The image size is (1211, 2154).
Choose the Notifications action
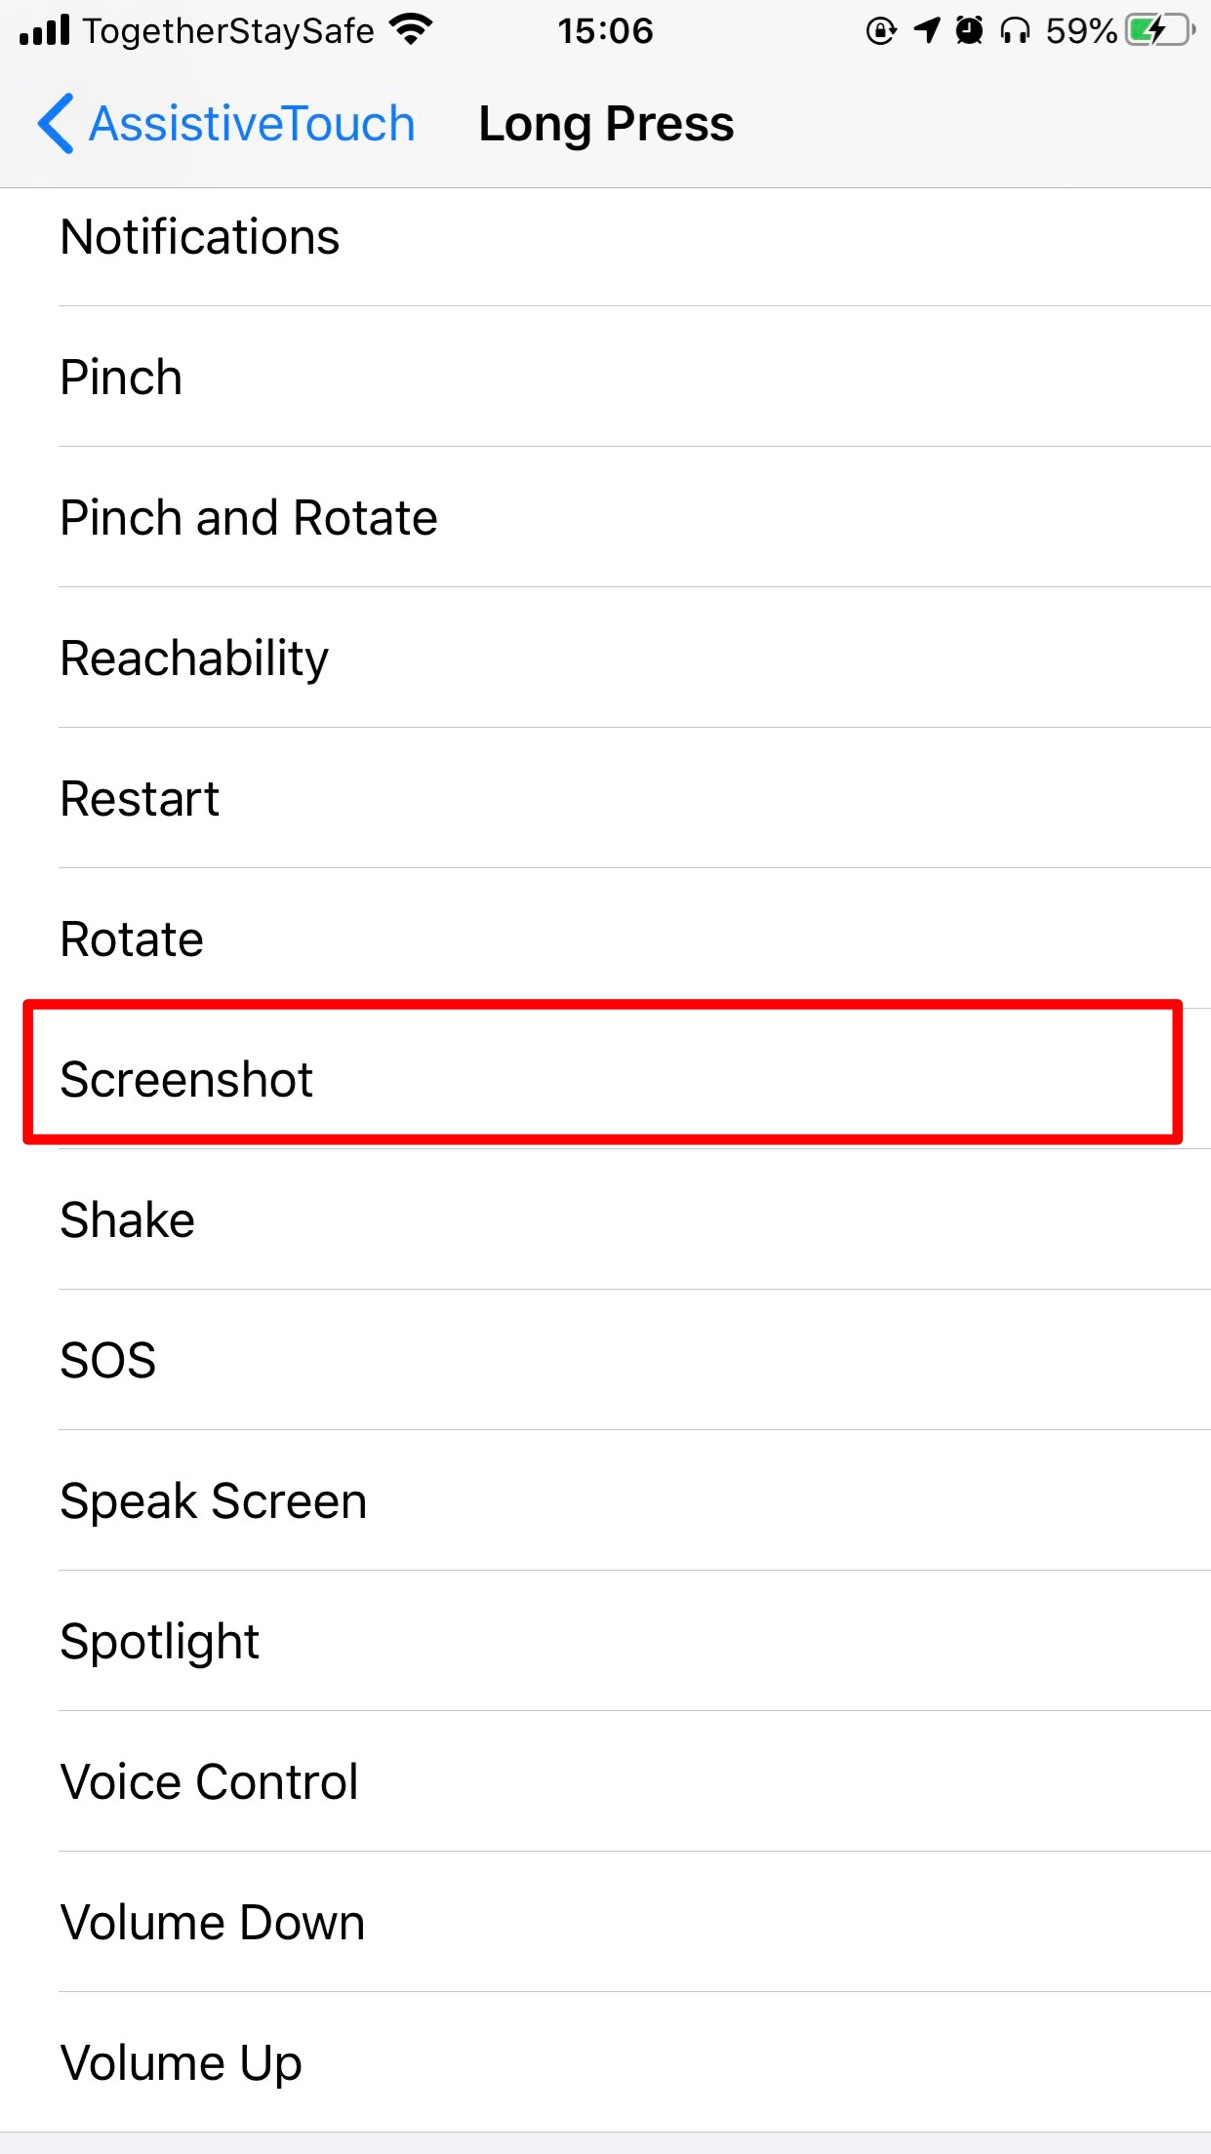[x=604, y=237]
